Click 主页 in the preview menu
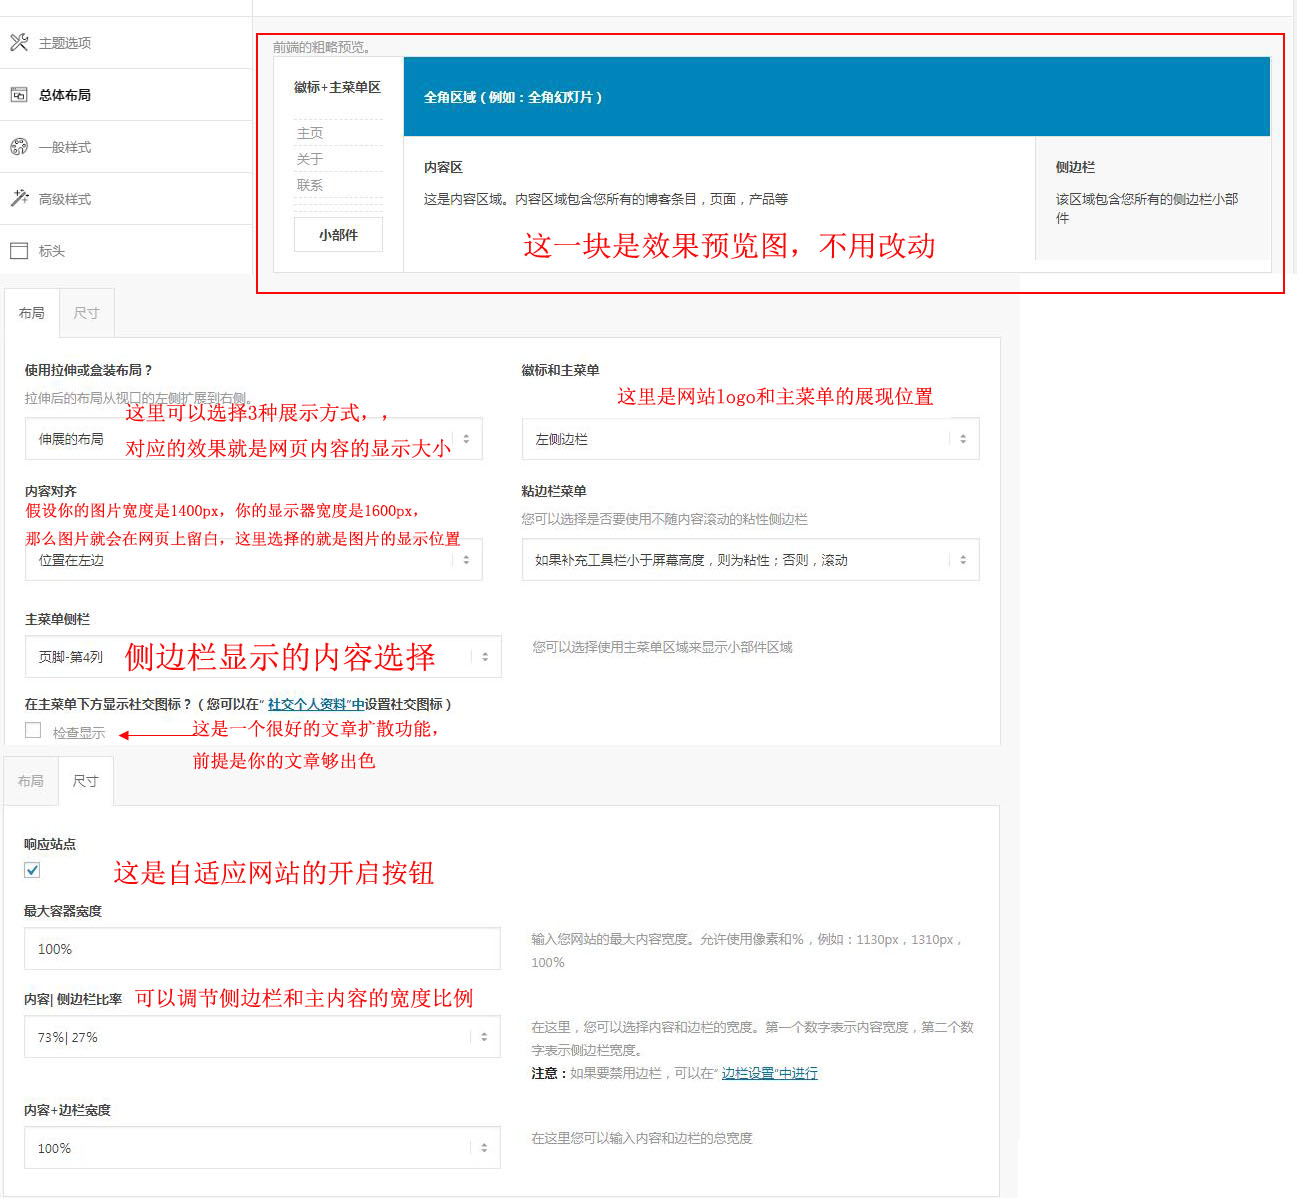This screenshot has width=1300, height=1198. tap(310, 133)
